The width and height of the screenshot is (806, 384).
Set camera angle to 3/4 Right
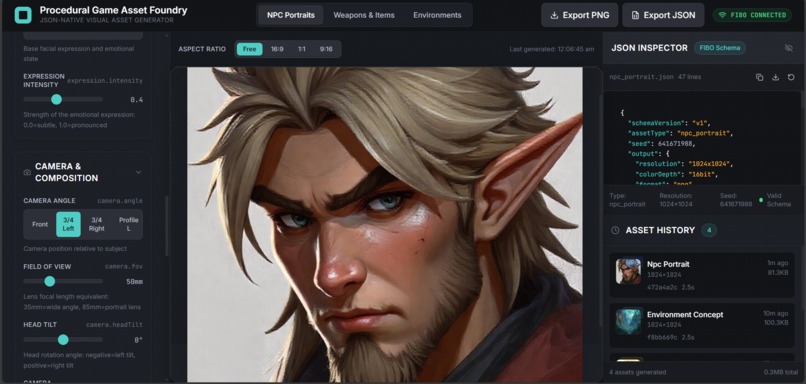[x=97, y=224]
